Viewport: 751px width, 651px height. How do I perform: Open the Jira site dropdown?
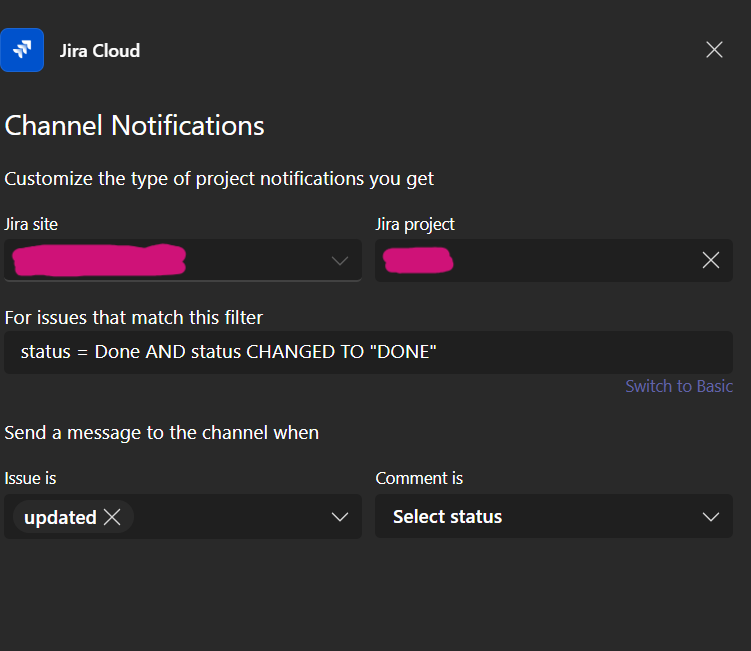182,261
